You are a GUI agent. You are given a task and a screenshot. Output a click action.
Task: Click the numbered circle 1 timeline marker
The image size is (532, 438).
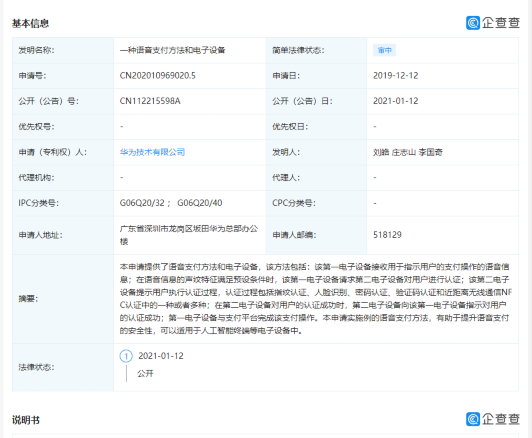point(126,356)
